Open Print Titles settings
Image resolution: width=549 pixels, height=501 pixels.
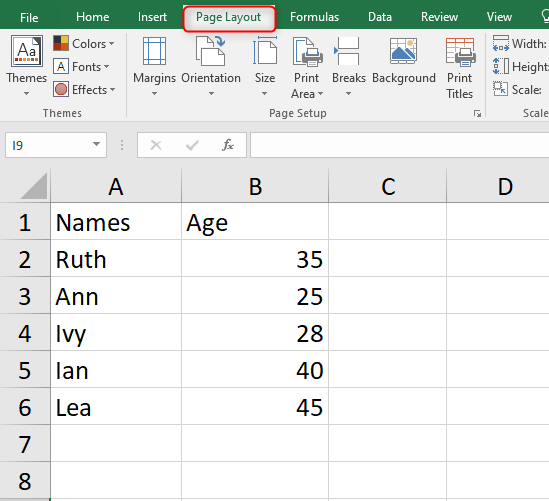pos(460,68)
